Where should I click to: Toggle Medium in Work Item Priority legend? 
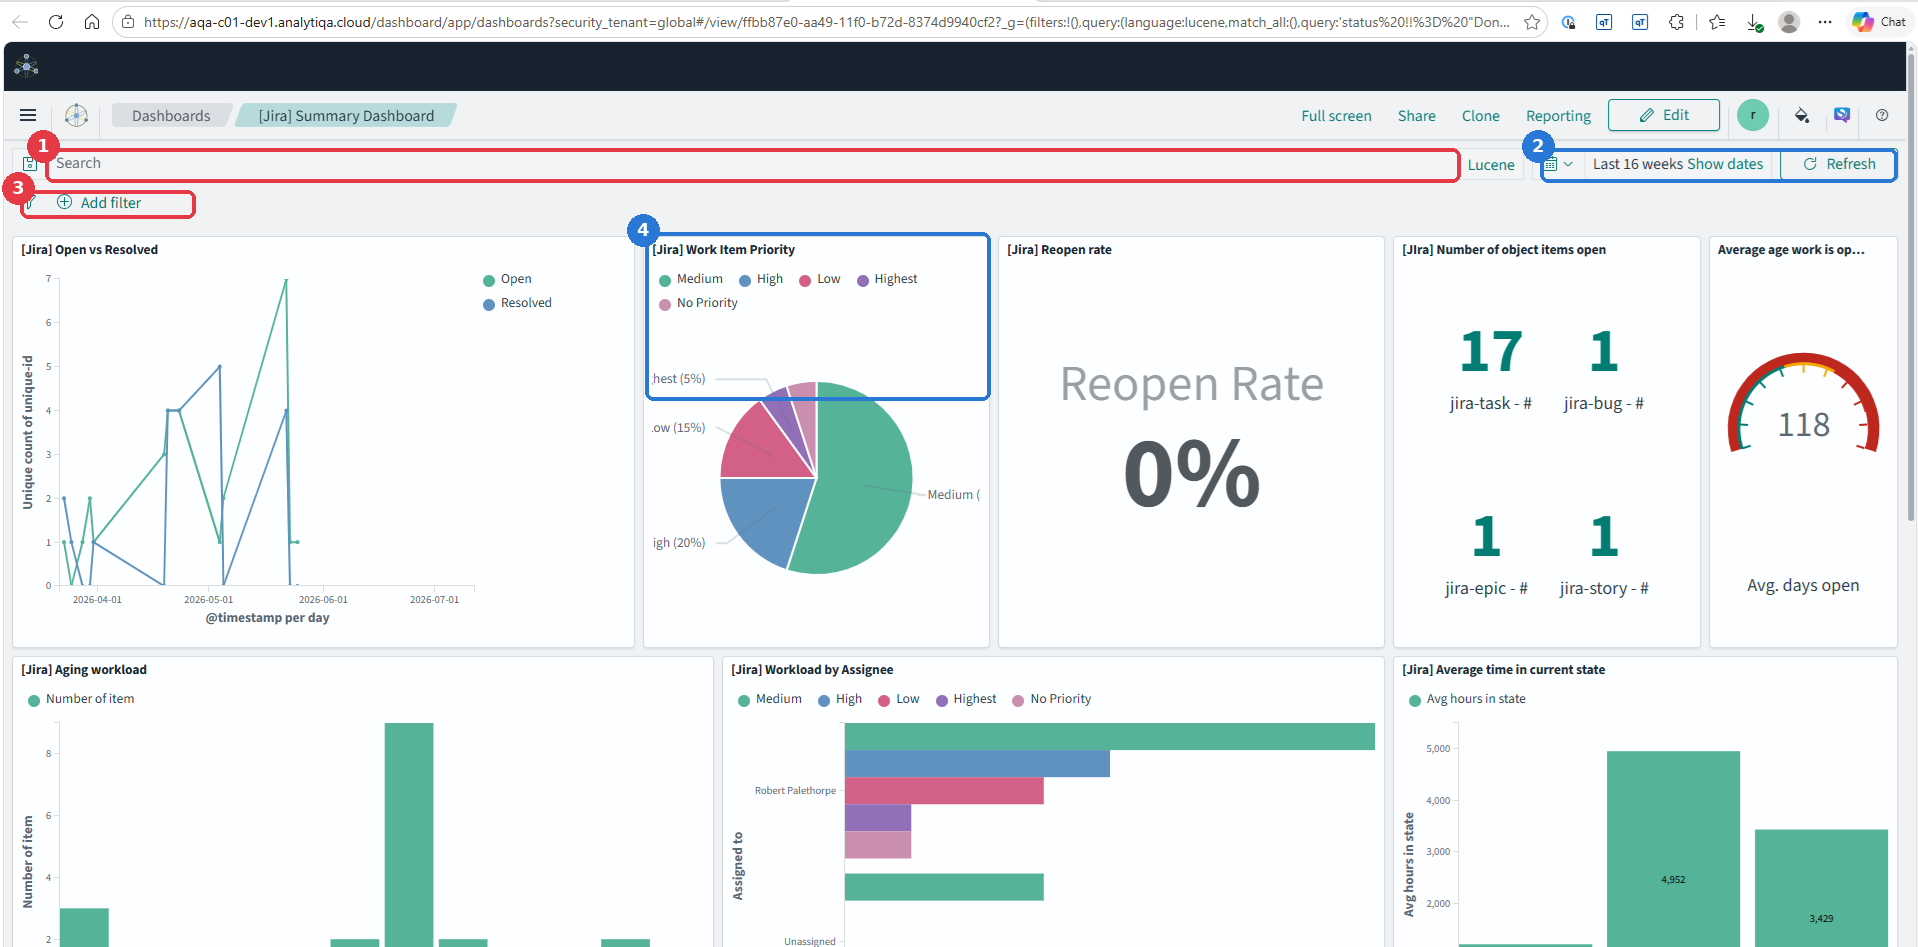pos(691,279)
